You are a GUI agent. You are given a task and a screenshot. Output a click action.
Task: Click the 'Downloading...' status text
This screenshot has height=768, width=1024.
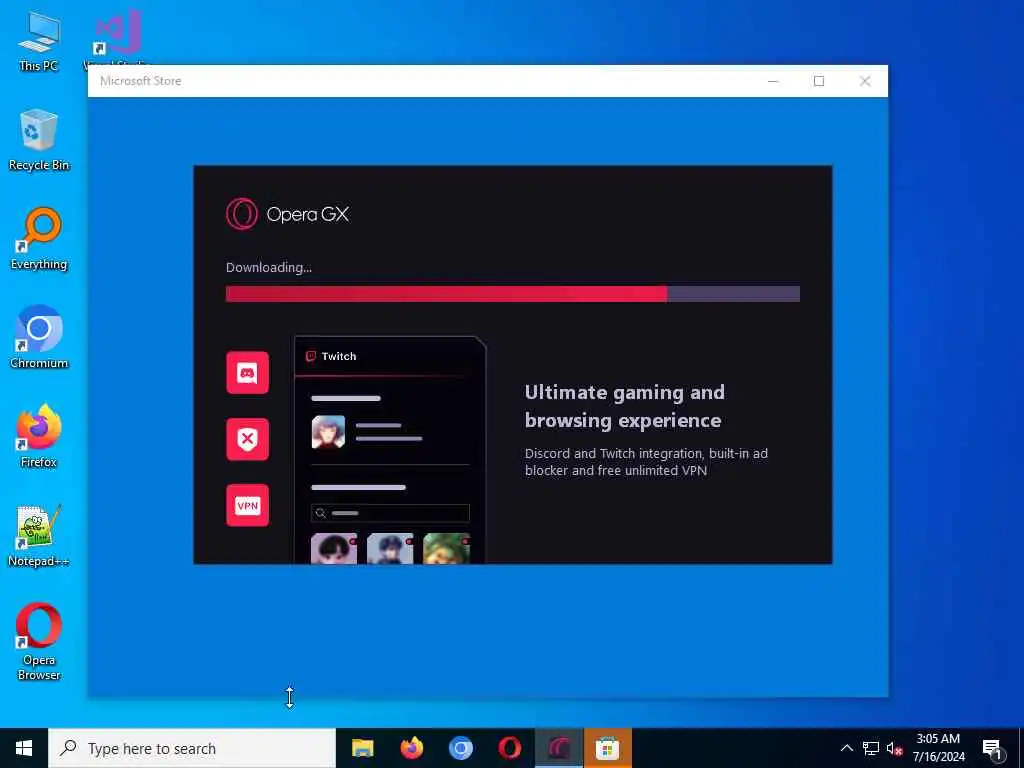[269, 267]
